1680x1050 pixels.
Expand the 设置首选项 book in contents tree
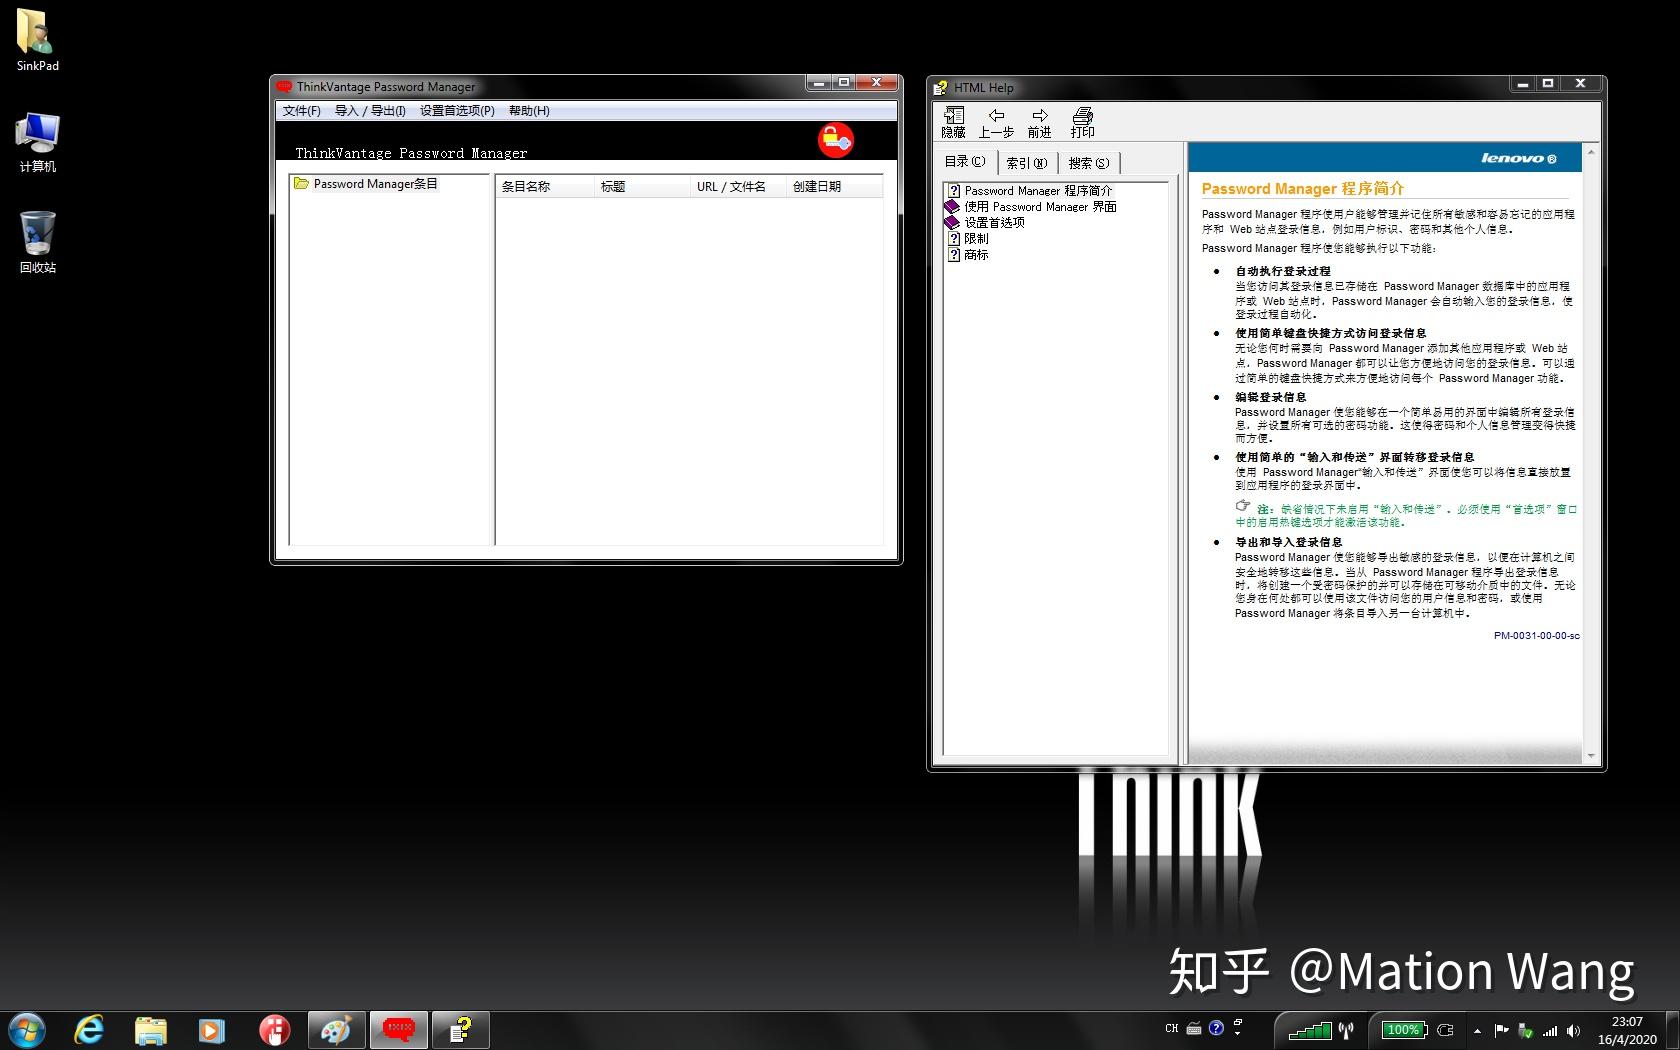(994, 222)
